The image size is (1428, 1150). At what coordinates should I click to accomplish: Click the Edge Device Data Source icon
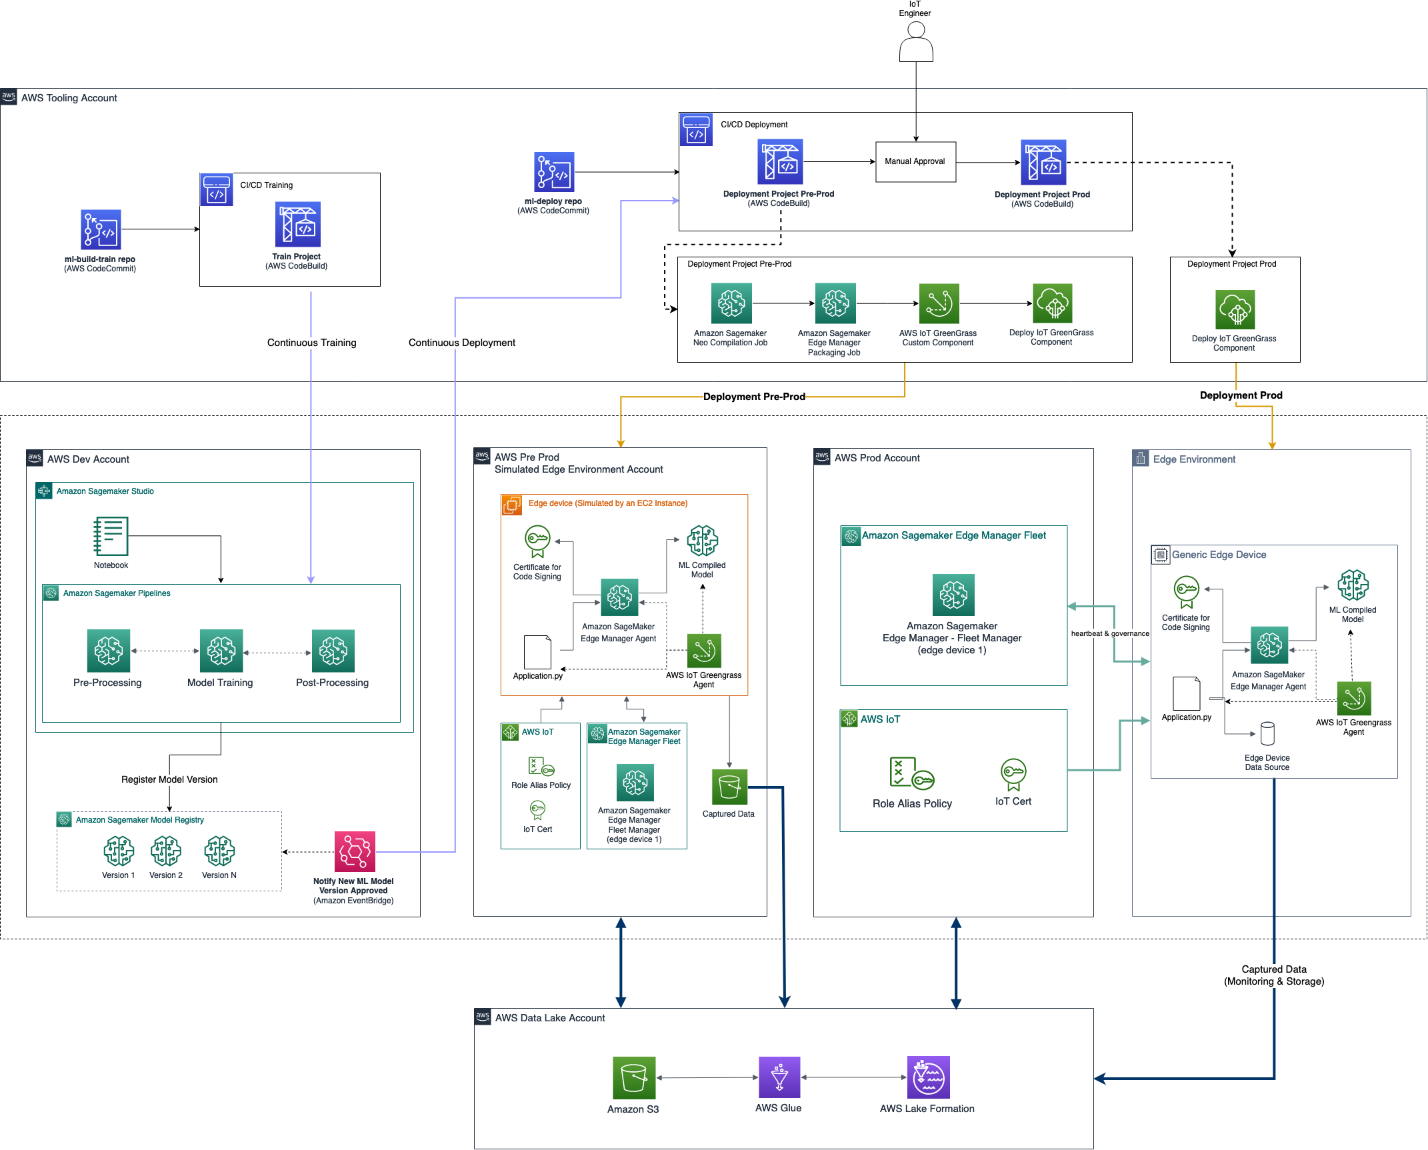1268,734
